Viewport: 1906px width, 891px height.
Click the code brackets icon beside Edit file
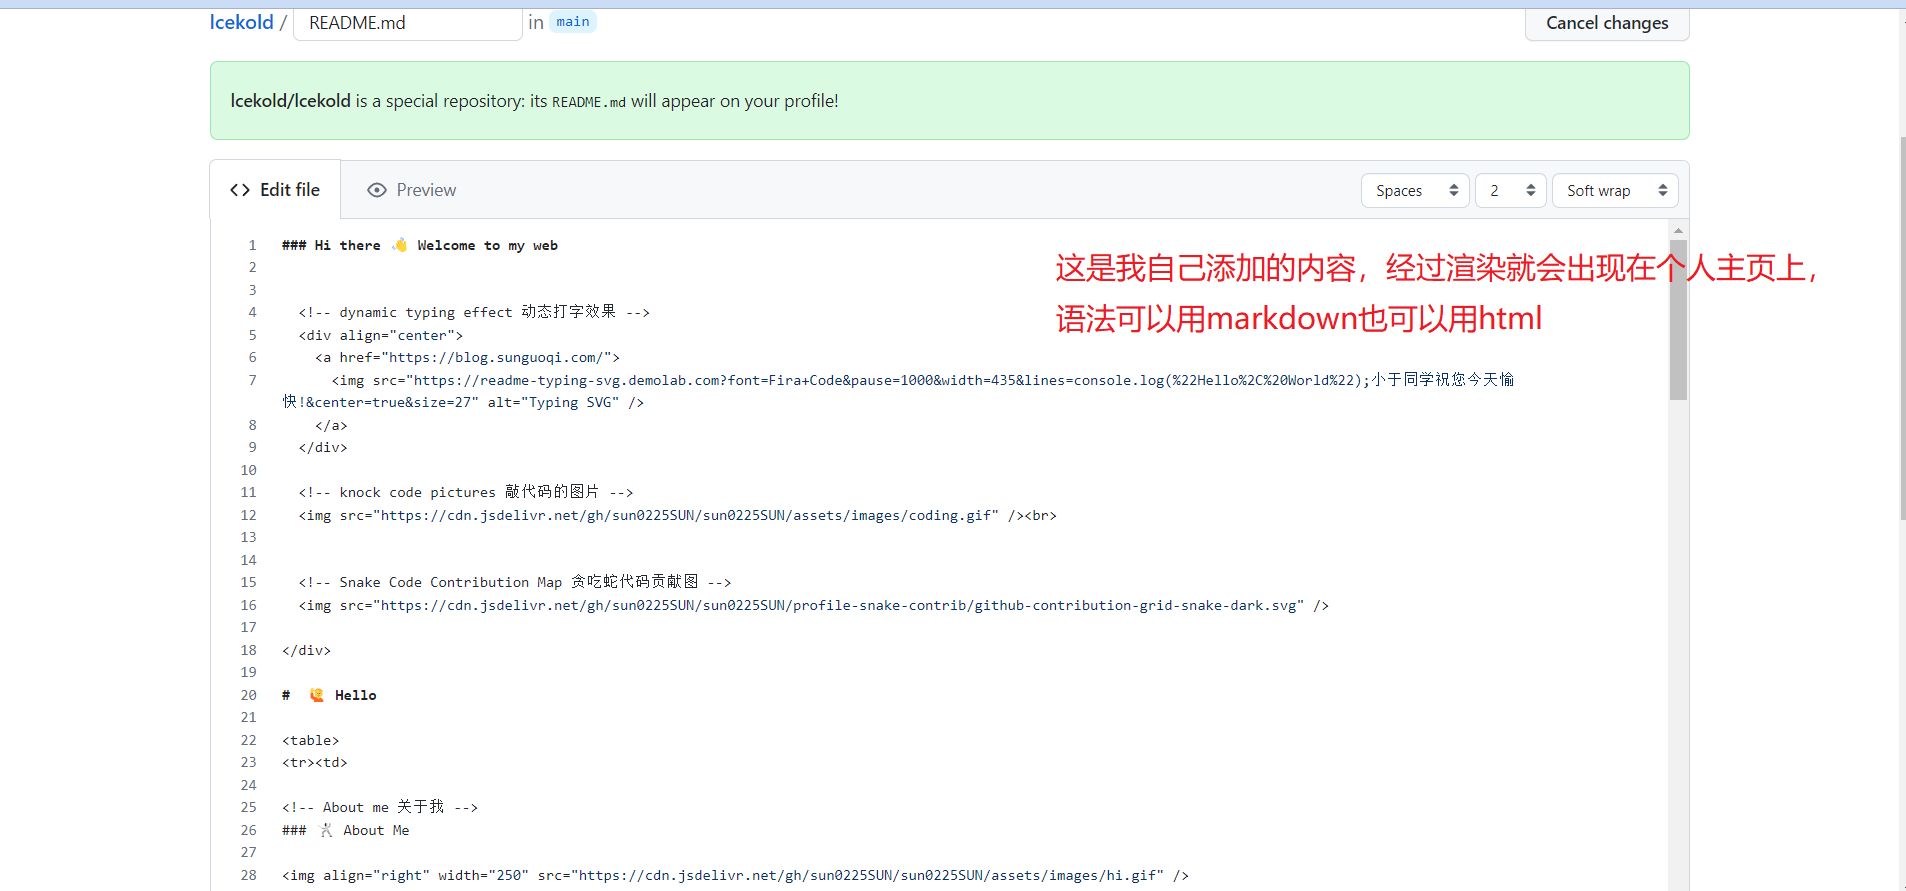pyautogui.click(x=240, y=190)
